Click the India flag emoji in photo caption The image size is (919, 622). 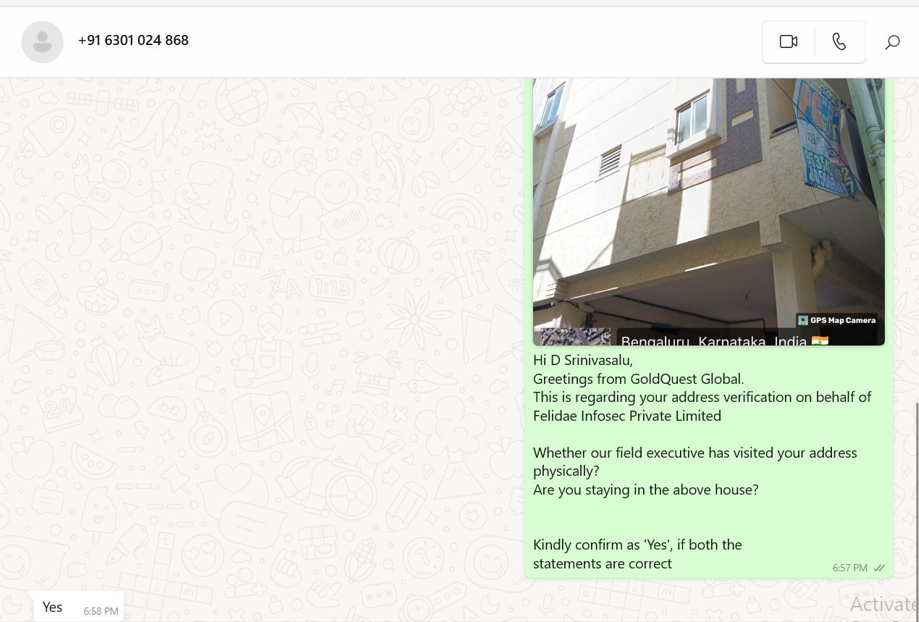pyautogui.click(x=820, y=340)
